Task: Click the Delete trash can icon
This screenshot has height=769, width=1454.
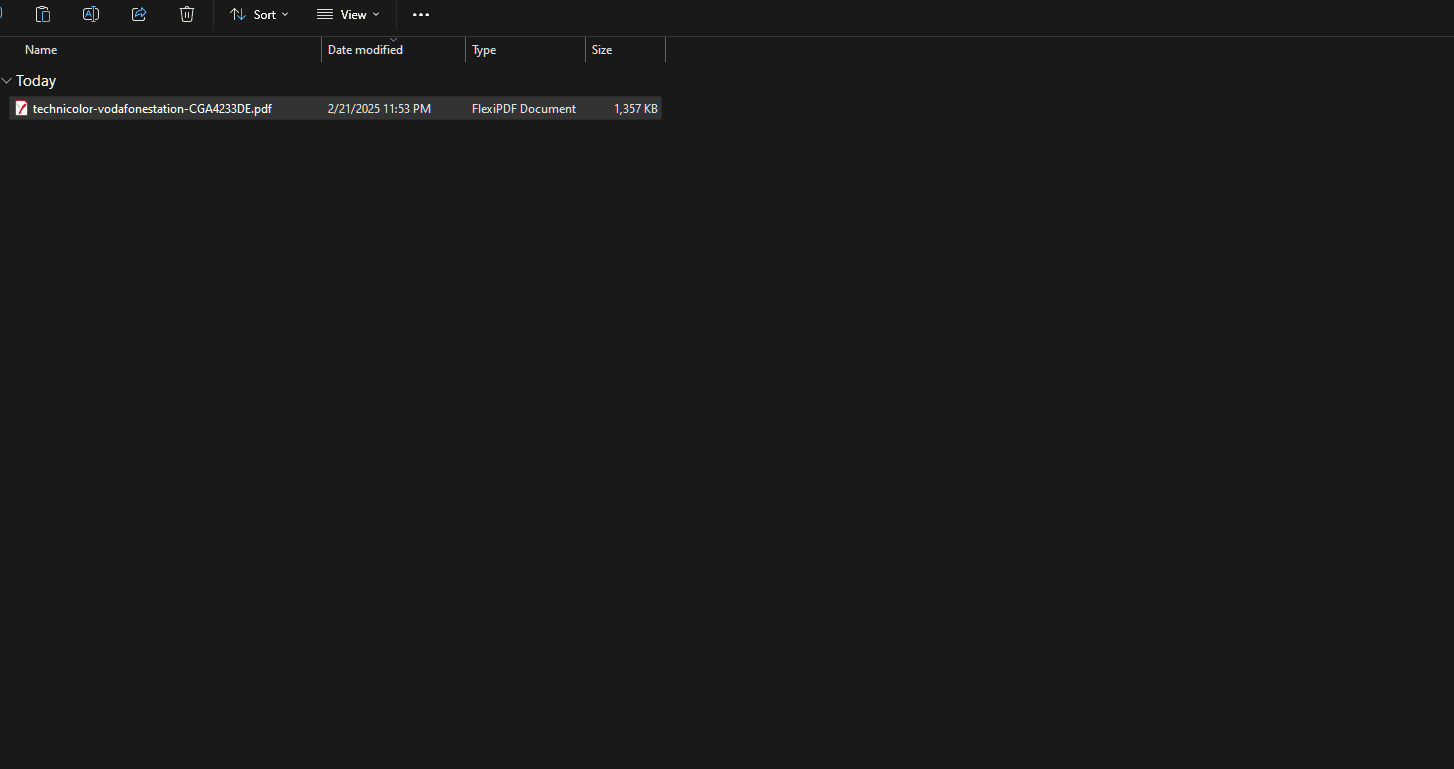Action: click(187, 14)
